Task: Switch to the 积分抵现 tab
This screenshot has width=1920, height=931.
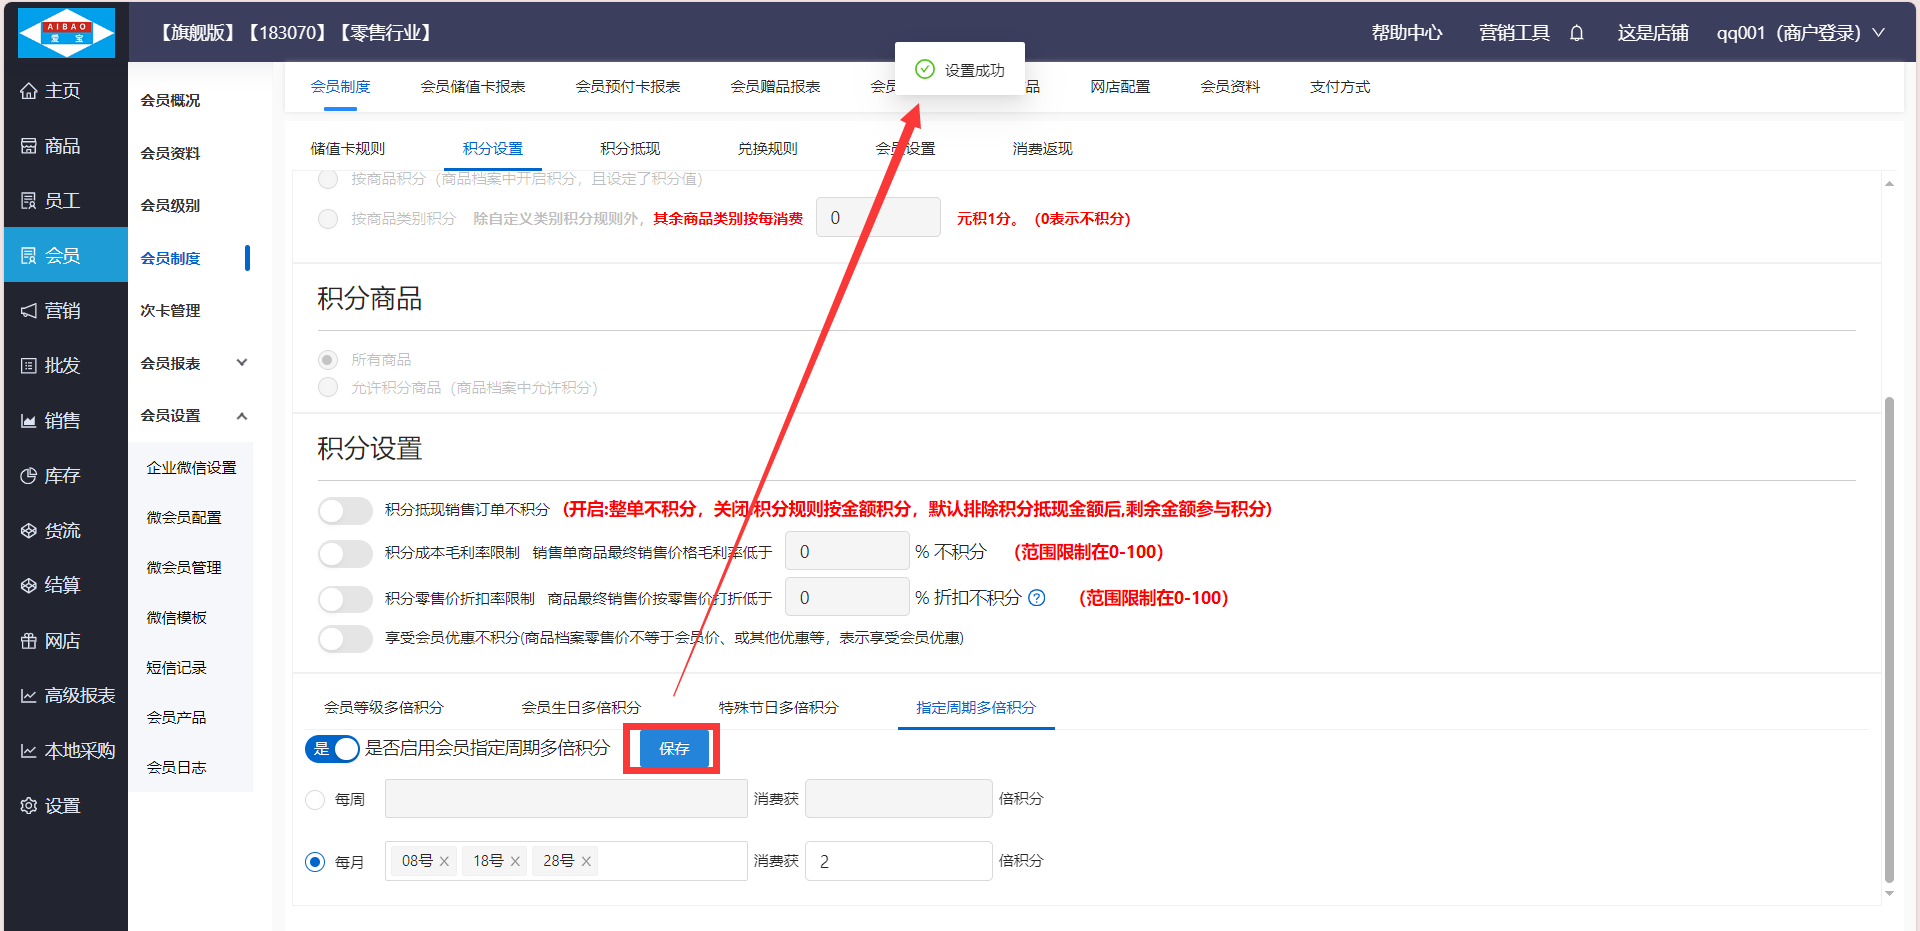Action: coord(630,149)
